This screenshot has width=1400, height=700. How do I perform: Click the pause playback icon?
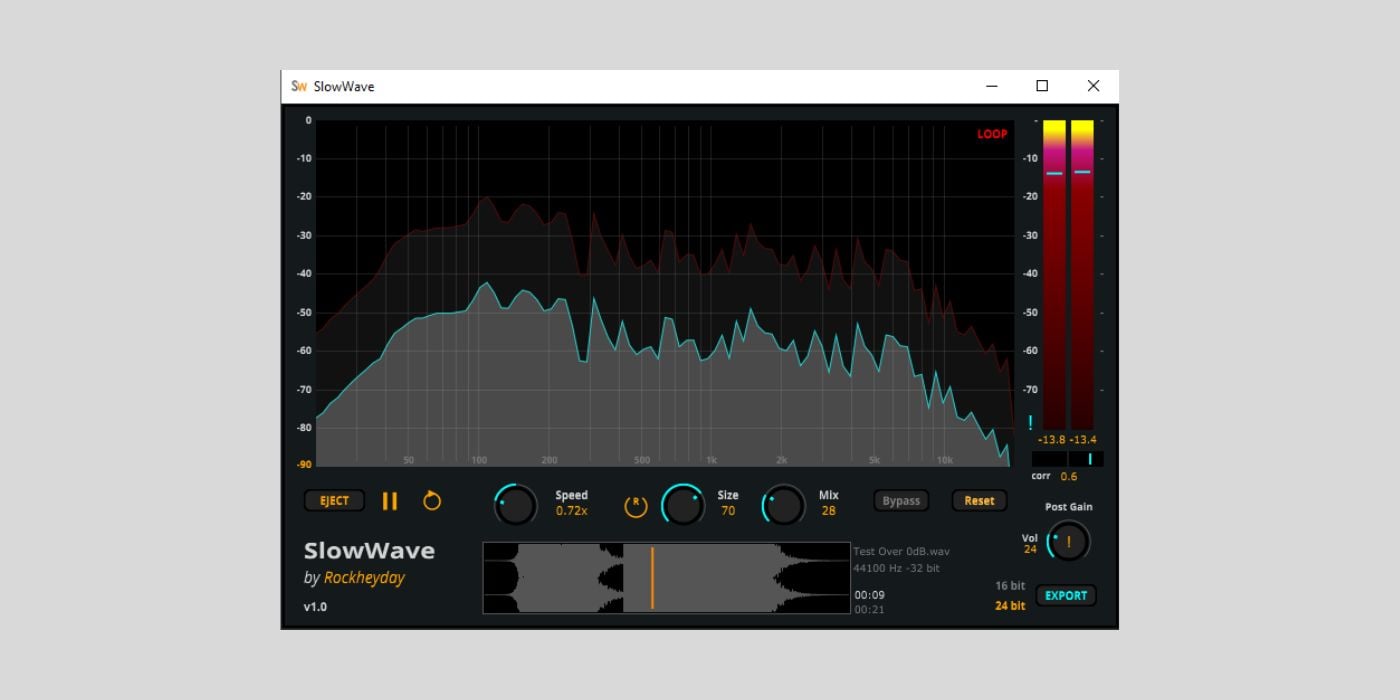[x=391, y=501]
